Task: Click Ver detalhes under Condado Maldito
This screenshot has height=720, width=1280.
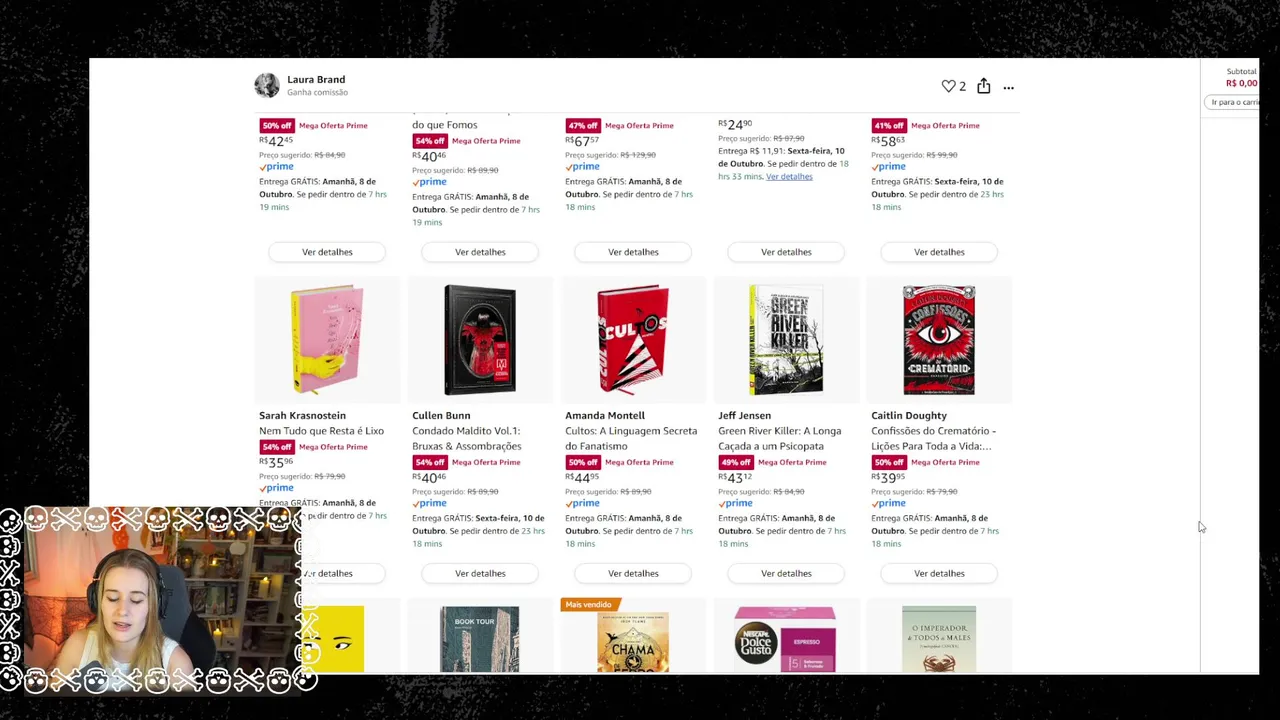Action: click(480, 573)
